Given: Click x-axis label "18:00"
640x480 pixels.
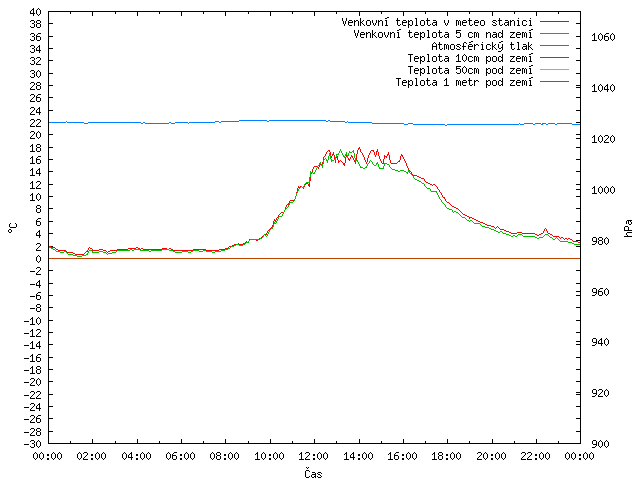Looking at the screenshot, I should point(447,456).
